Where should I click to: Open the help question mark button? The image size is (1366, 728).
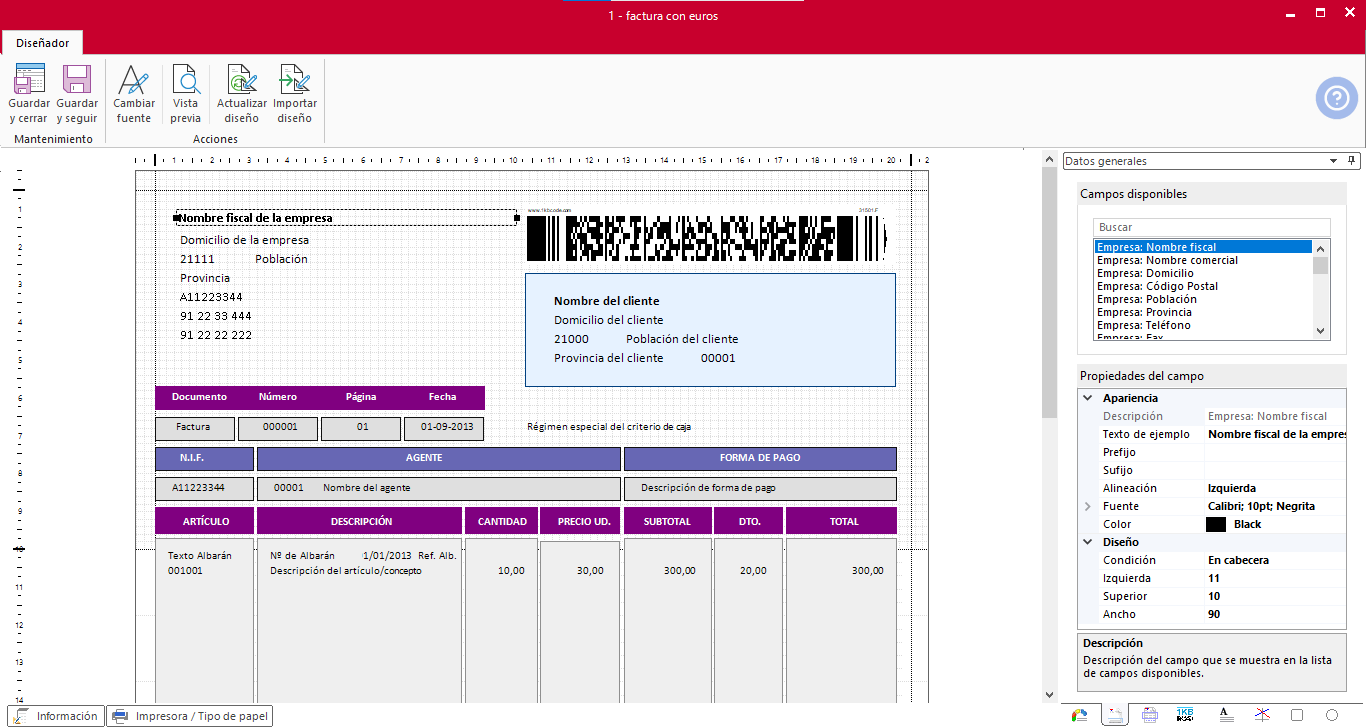[1336, 98]
